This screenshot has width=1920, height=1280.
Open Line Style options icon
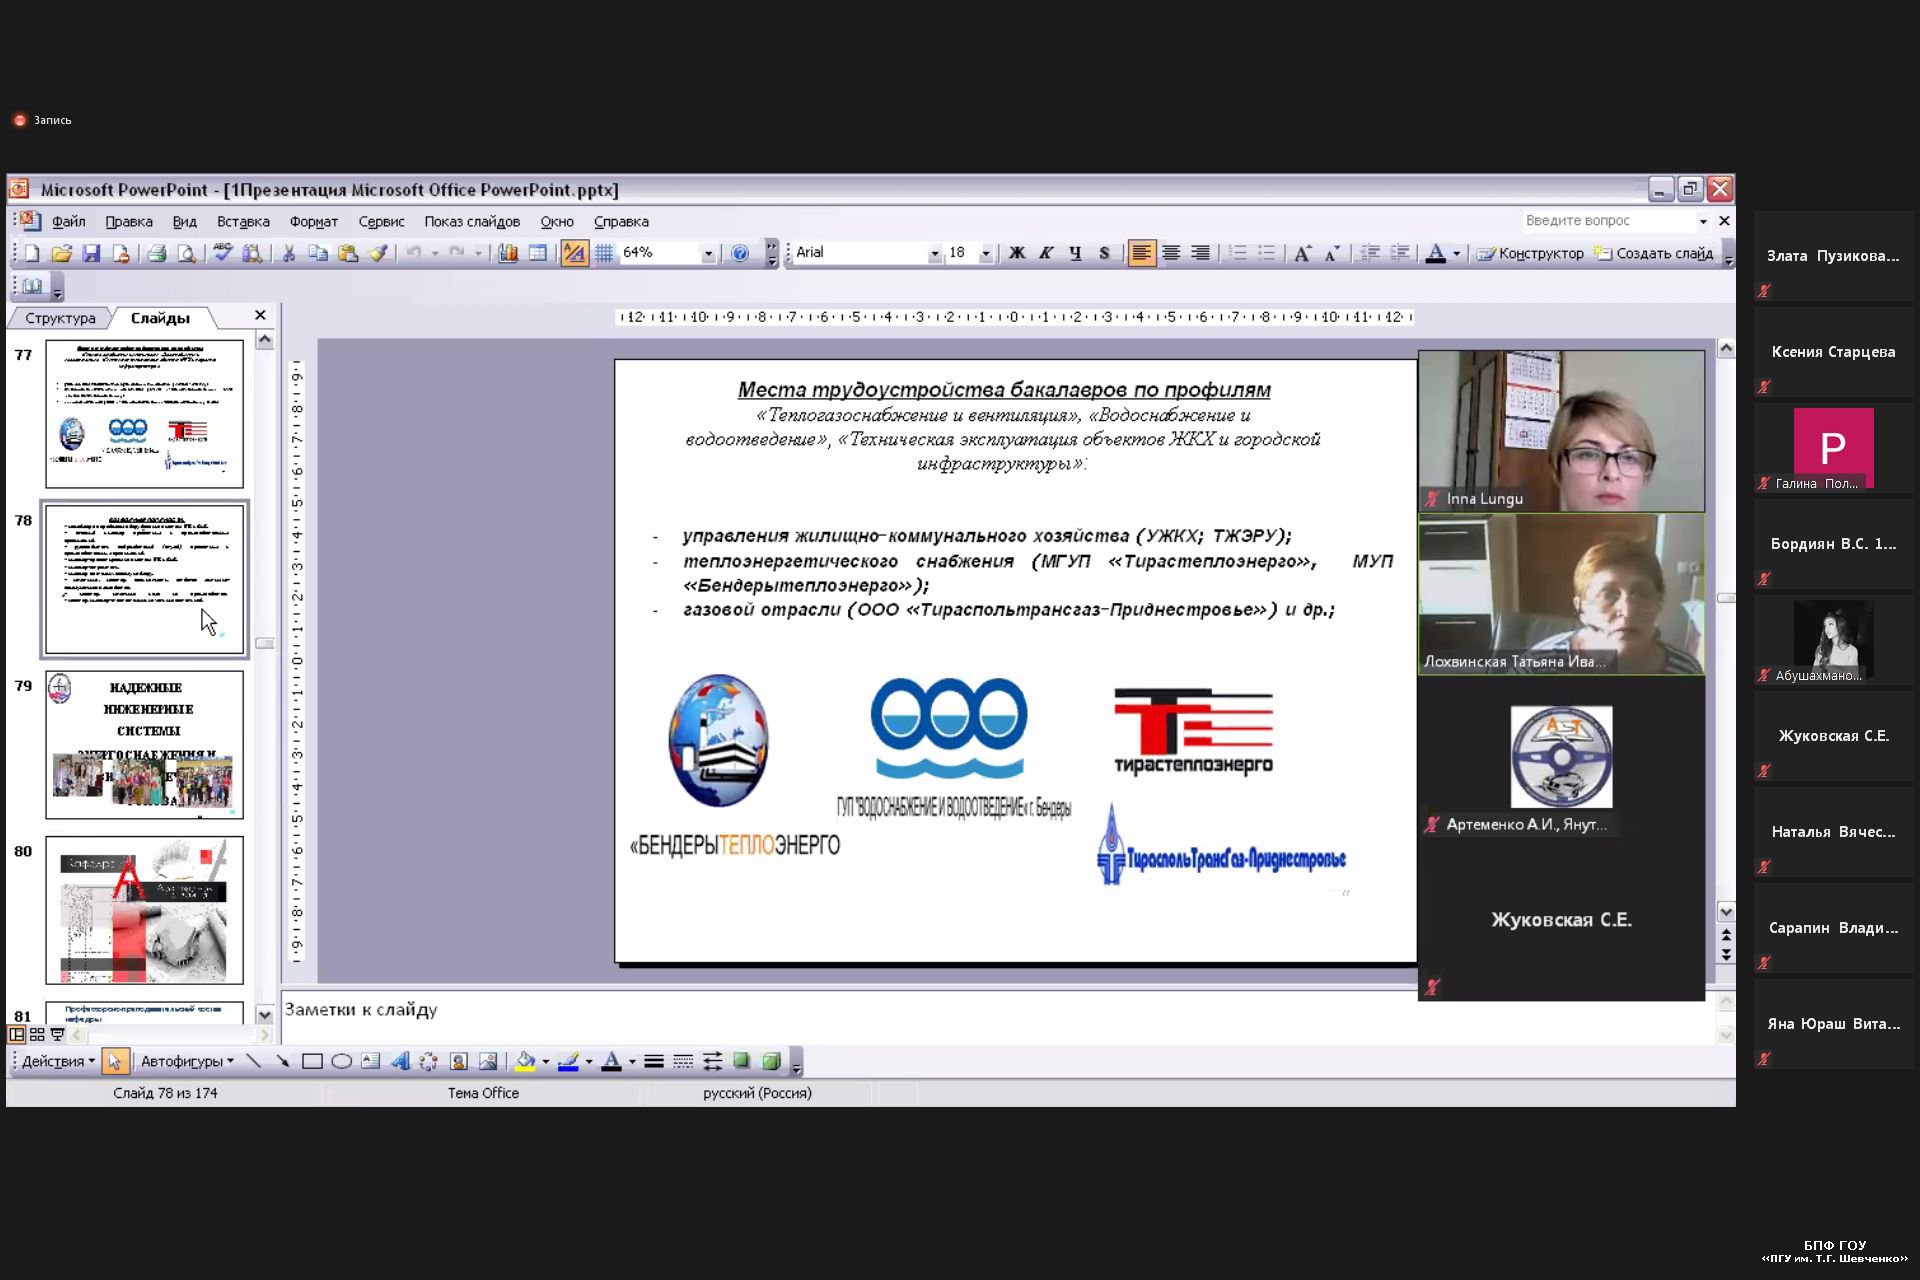(x=654, y=1061)
